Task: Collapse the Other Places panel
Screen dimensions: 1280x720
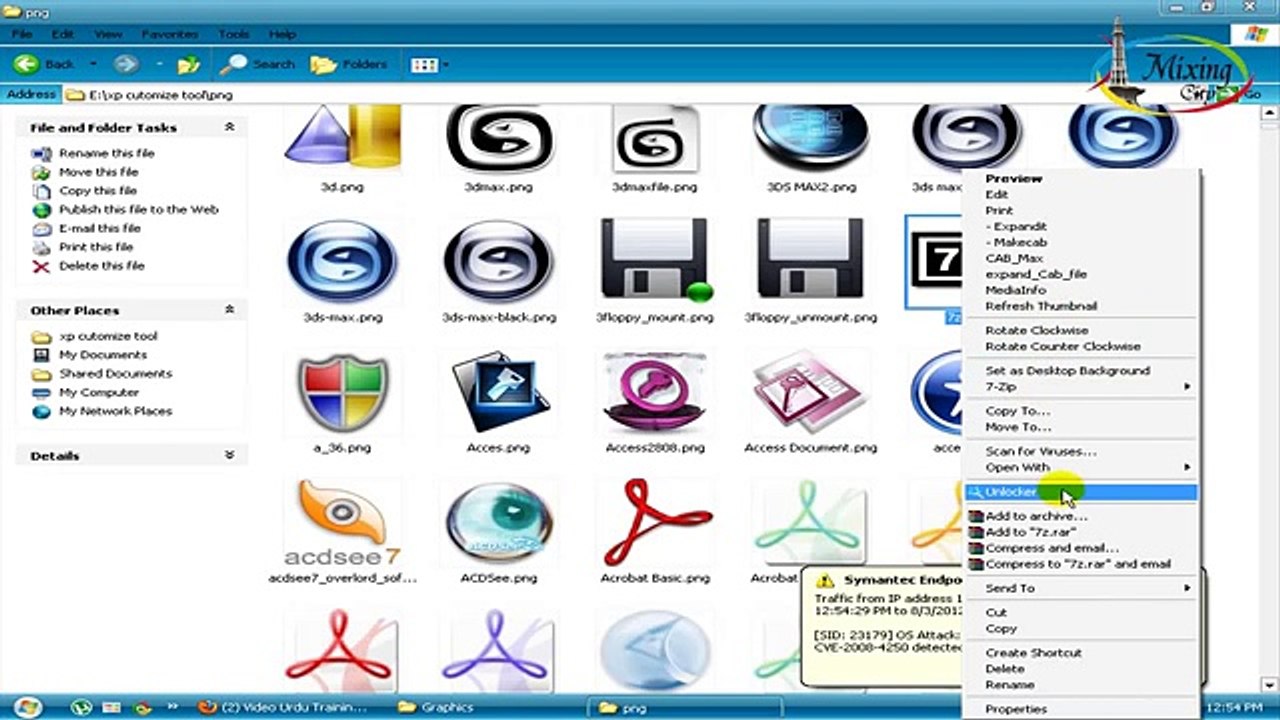Action: 229,310
